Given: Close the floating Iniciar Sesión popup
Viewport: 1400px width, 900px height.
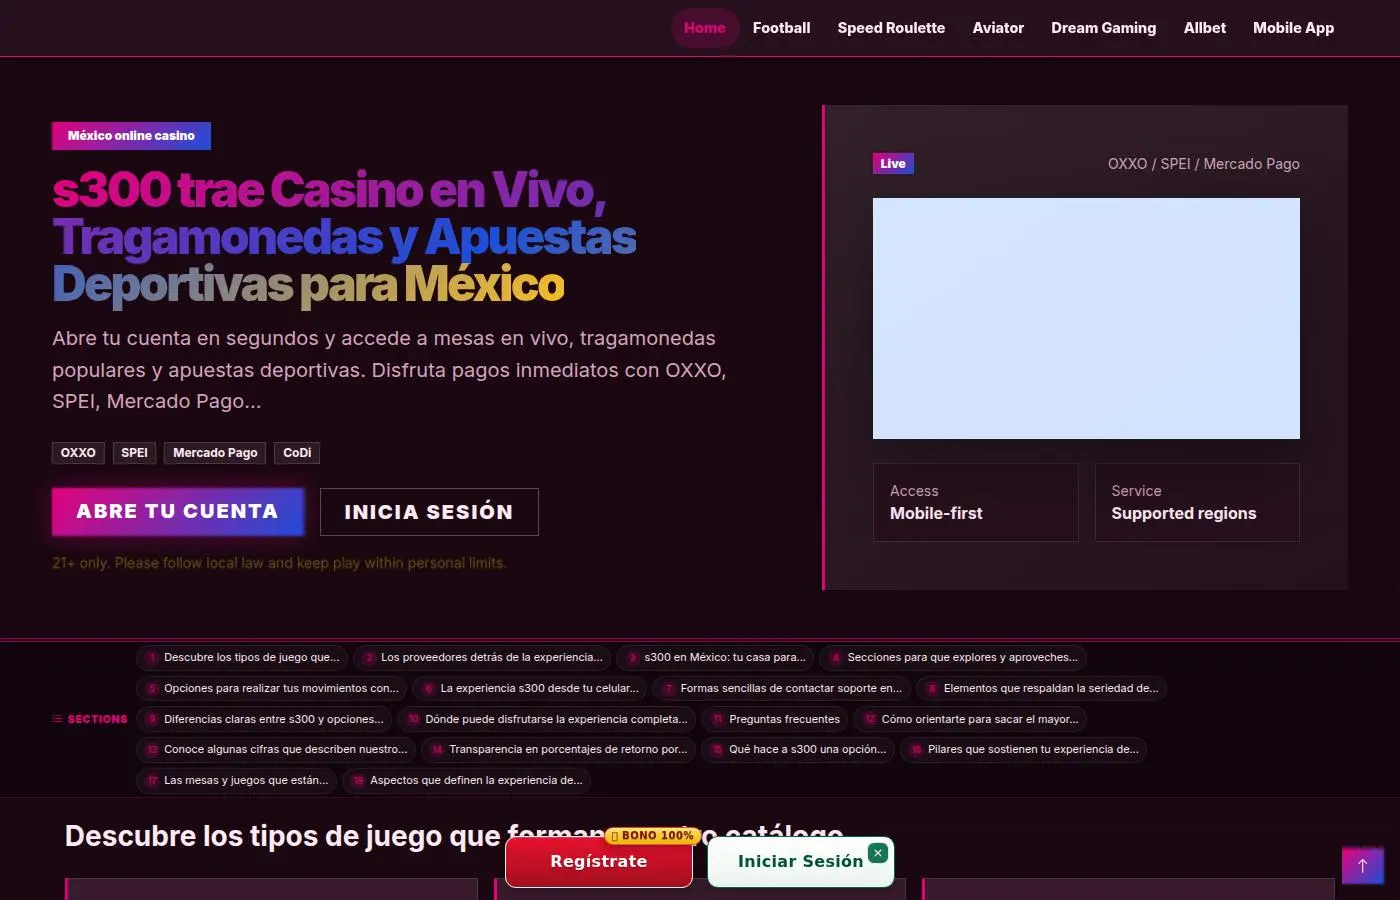Looking at the screenshot, I should [x=878, y=853].
